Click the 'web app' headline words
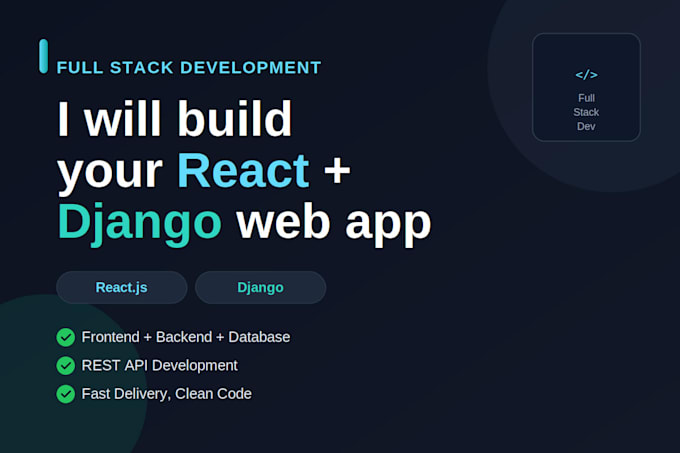Image resolution: width=680 pixels, height=453 pixels. (x=333, y=224)
